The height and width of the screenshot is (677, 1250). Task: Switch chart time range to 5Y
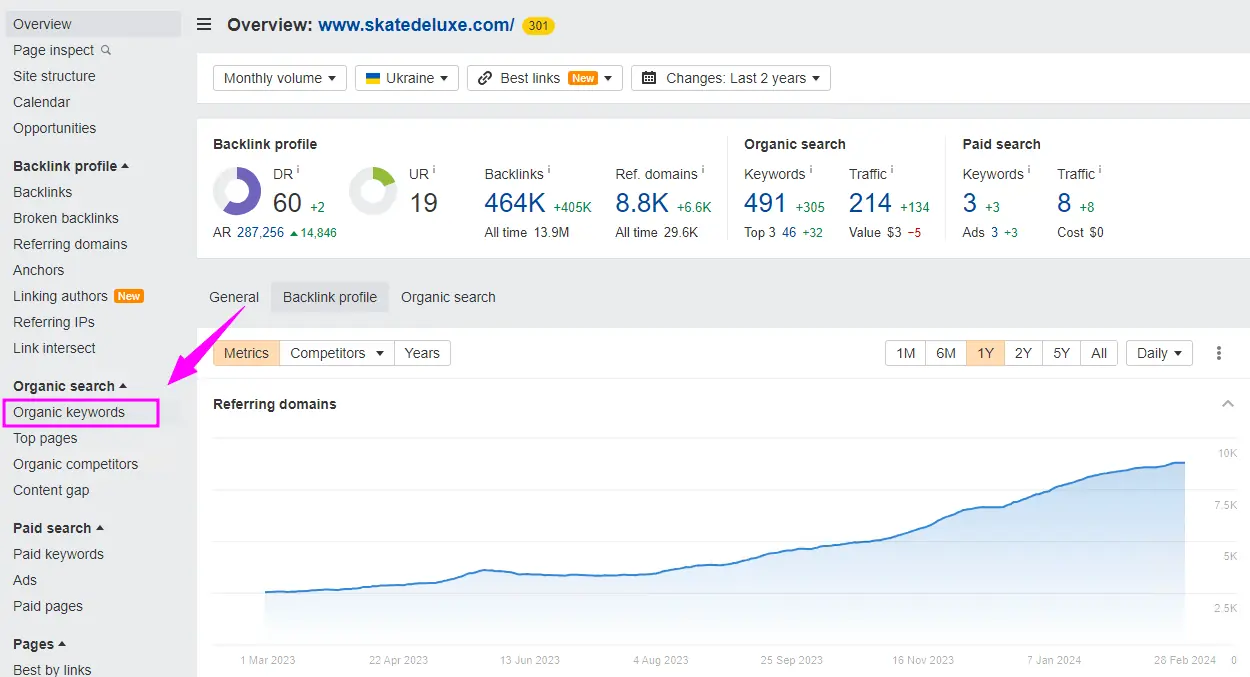point(1061,353)
